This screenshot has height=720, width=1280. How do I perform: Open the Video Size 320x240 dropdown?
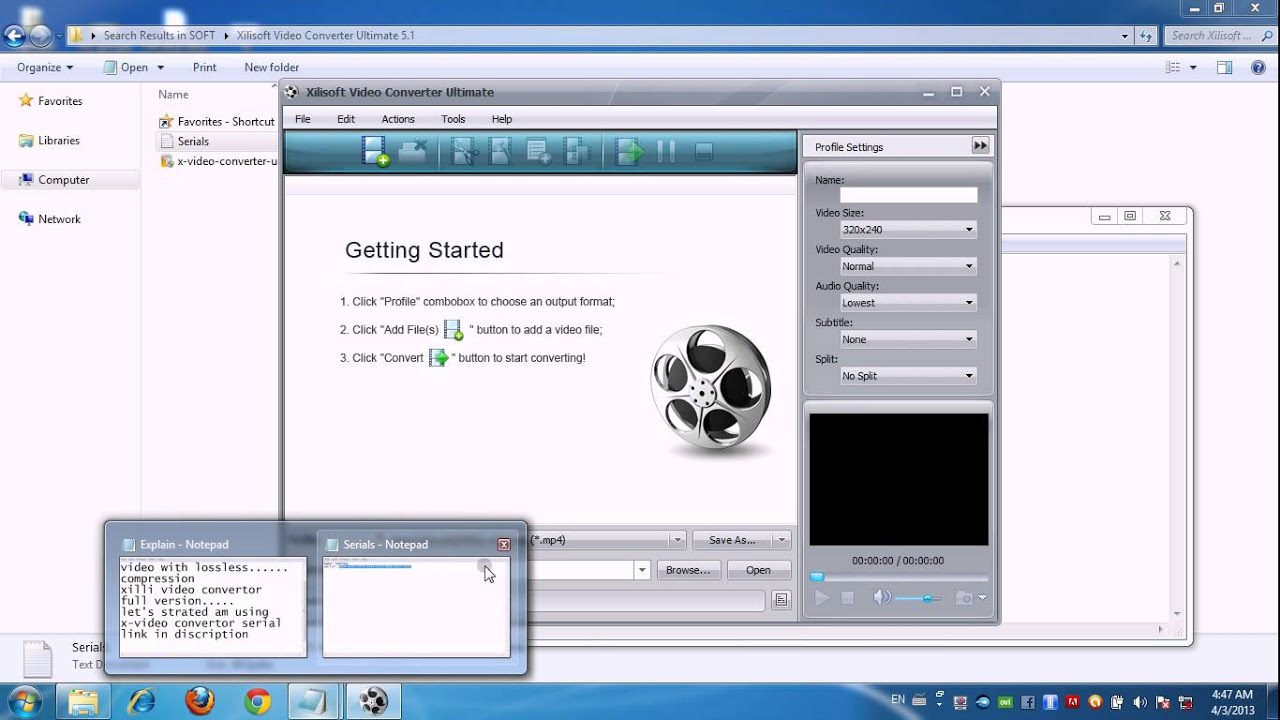908,229
